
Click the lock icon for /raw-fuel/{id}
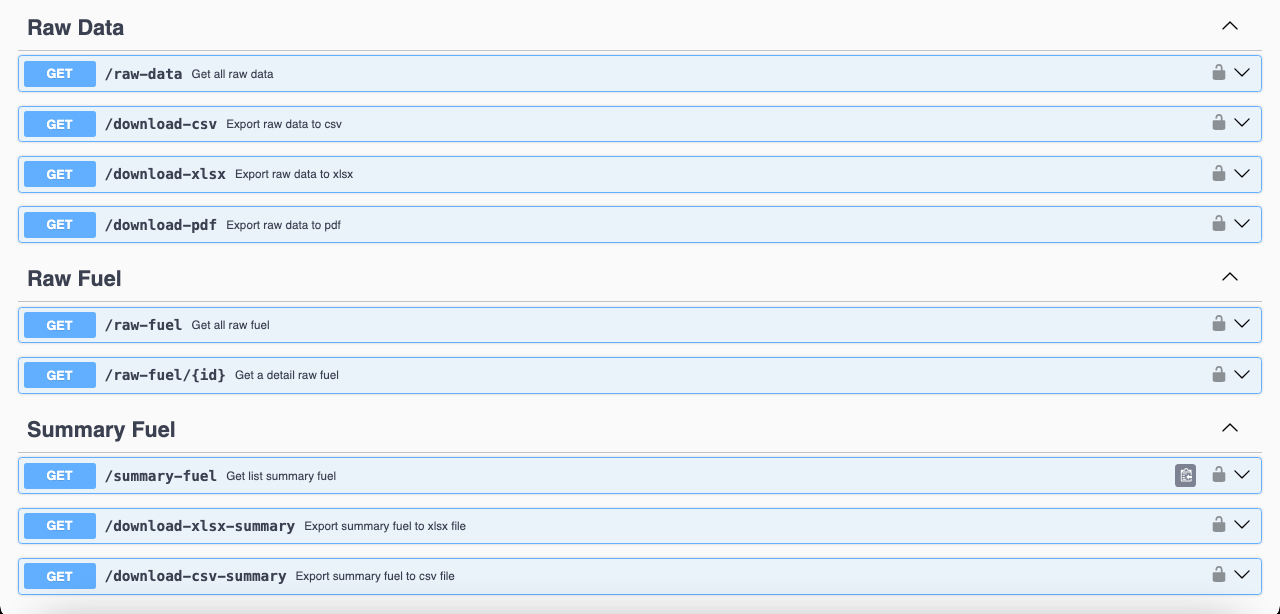[x=1218, y=374]
